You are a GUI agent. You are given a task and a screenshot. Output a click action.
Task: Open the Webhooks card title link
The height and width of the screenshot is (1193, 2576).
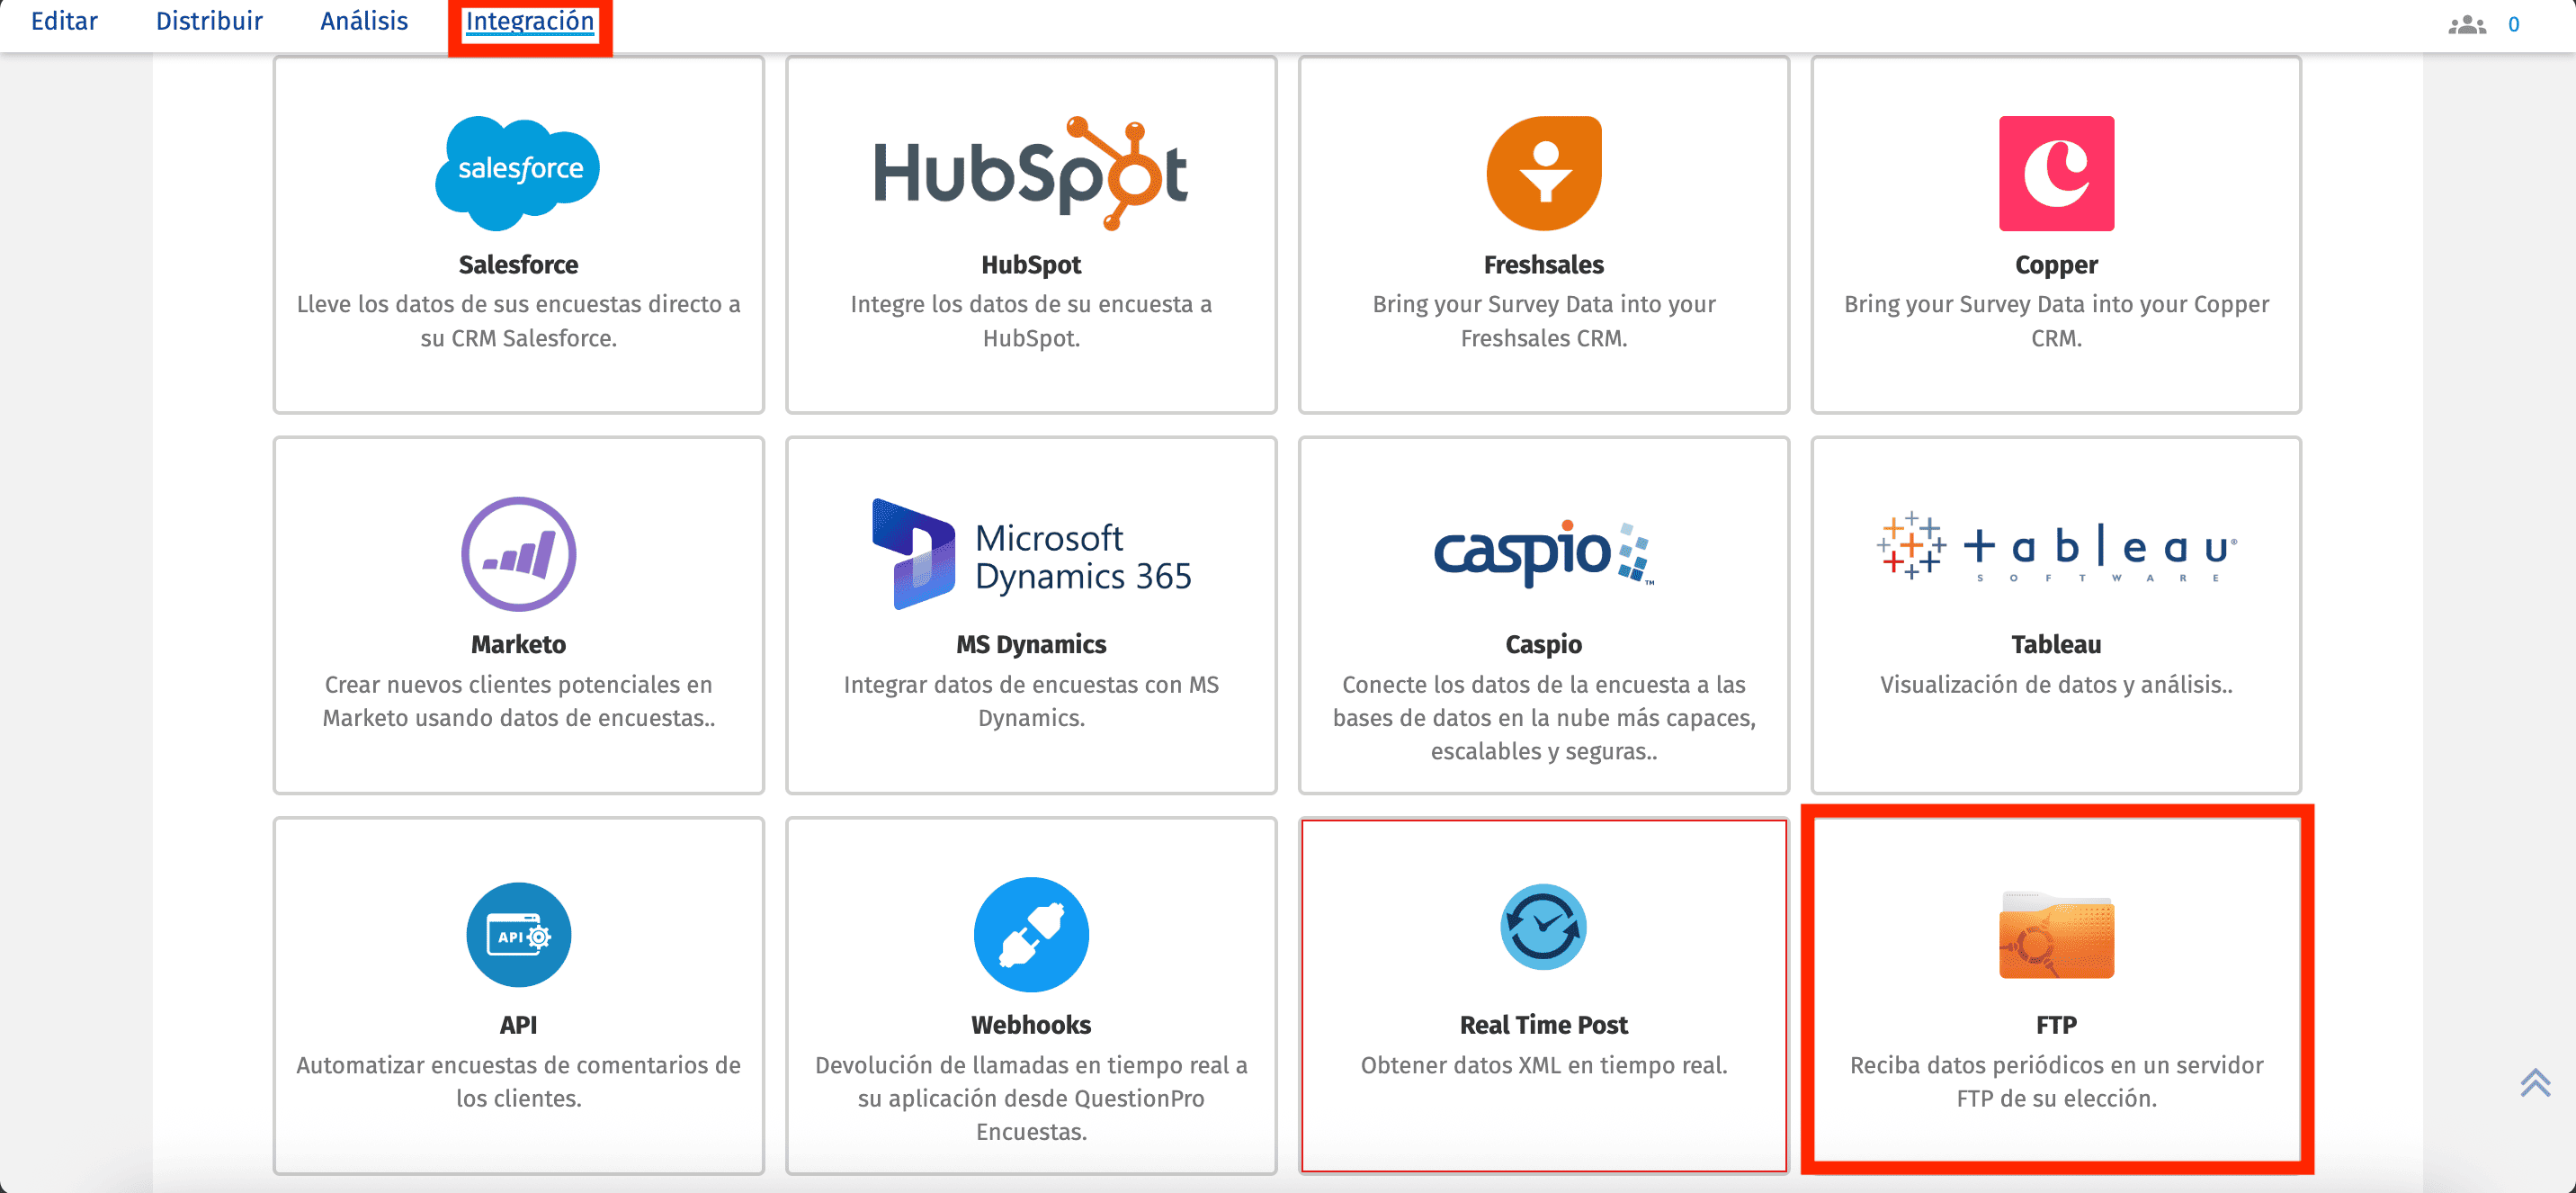tap(1030, 1024)
